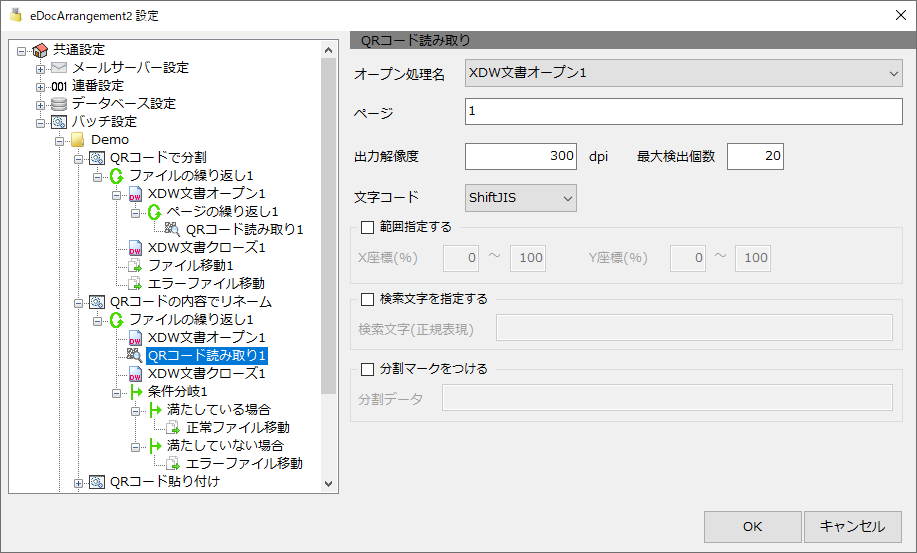Select the メールサーバー設定 tree item
Image resolution: width=917 pixels, height=553 pixels.
pos(130,68)
